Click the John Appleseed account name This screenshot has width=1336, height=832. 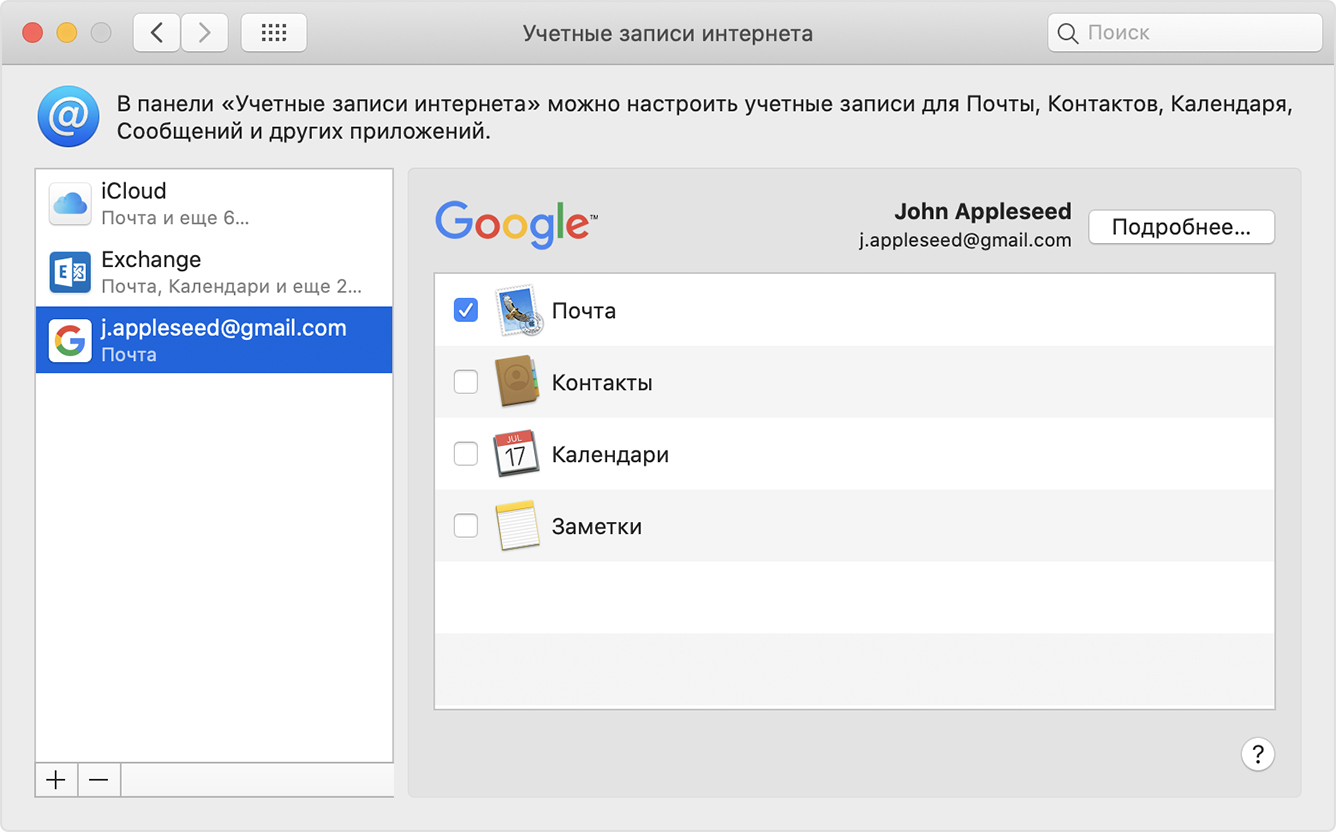pyautogui.click(x=982, y=211)
